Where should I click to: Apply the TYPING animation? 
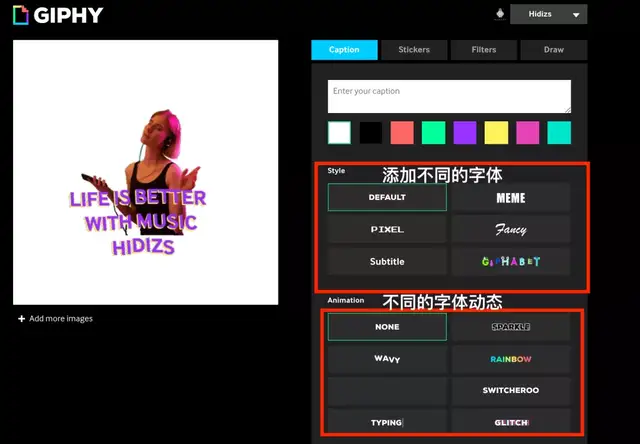point(387,423)
